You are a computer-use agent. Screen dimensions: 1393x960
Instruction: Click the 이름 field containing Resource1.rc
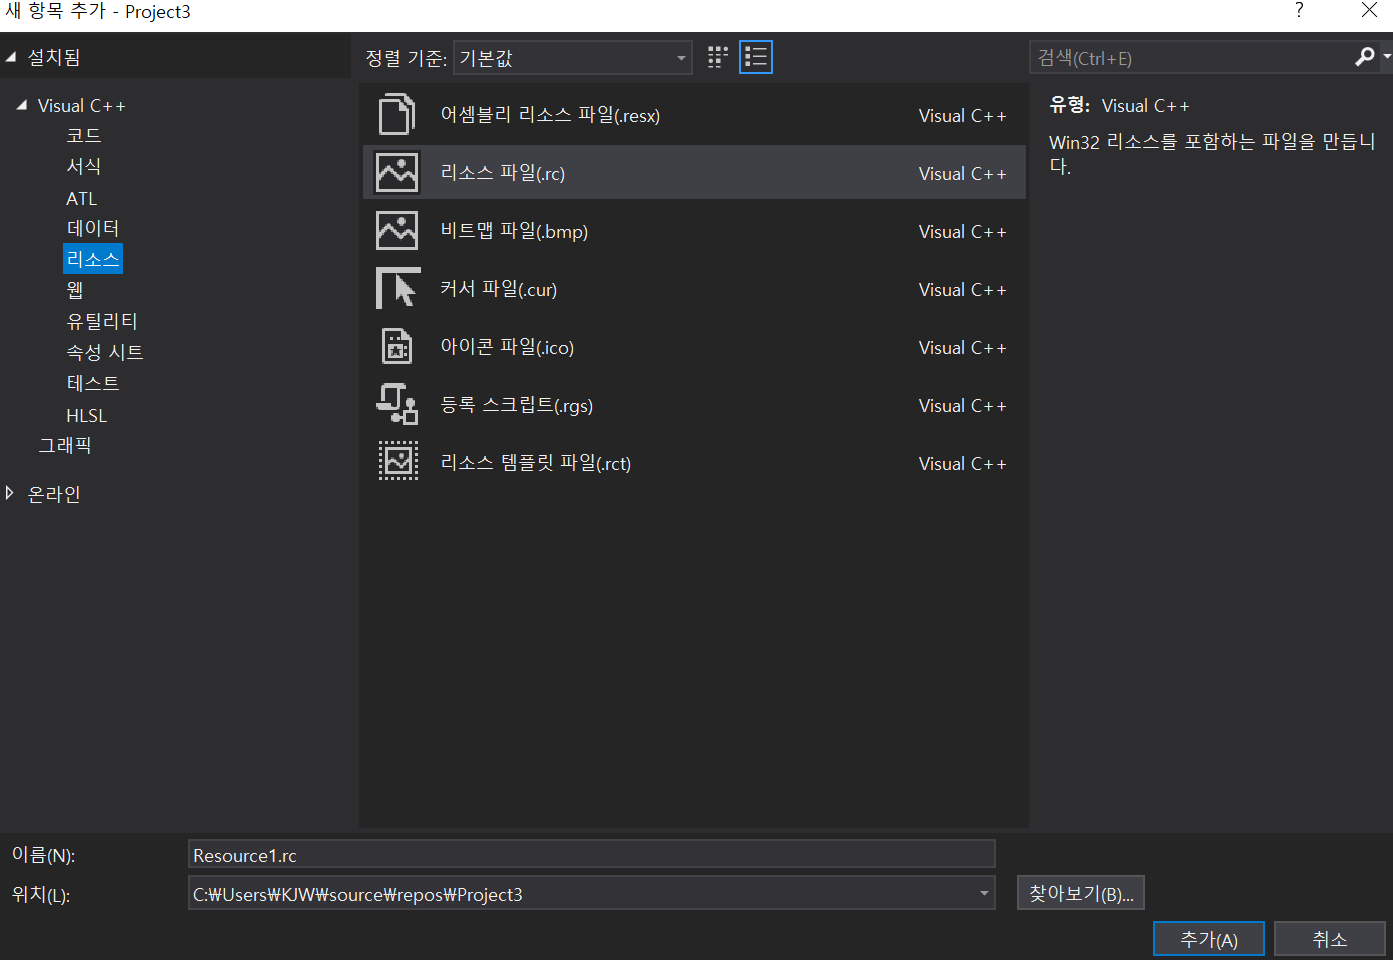pyautogui.click(x=592, y=854)
